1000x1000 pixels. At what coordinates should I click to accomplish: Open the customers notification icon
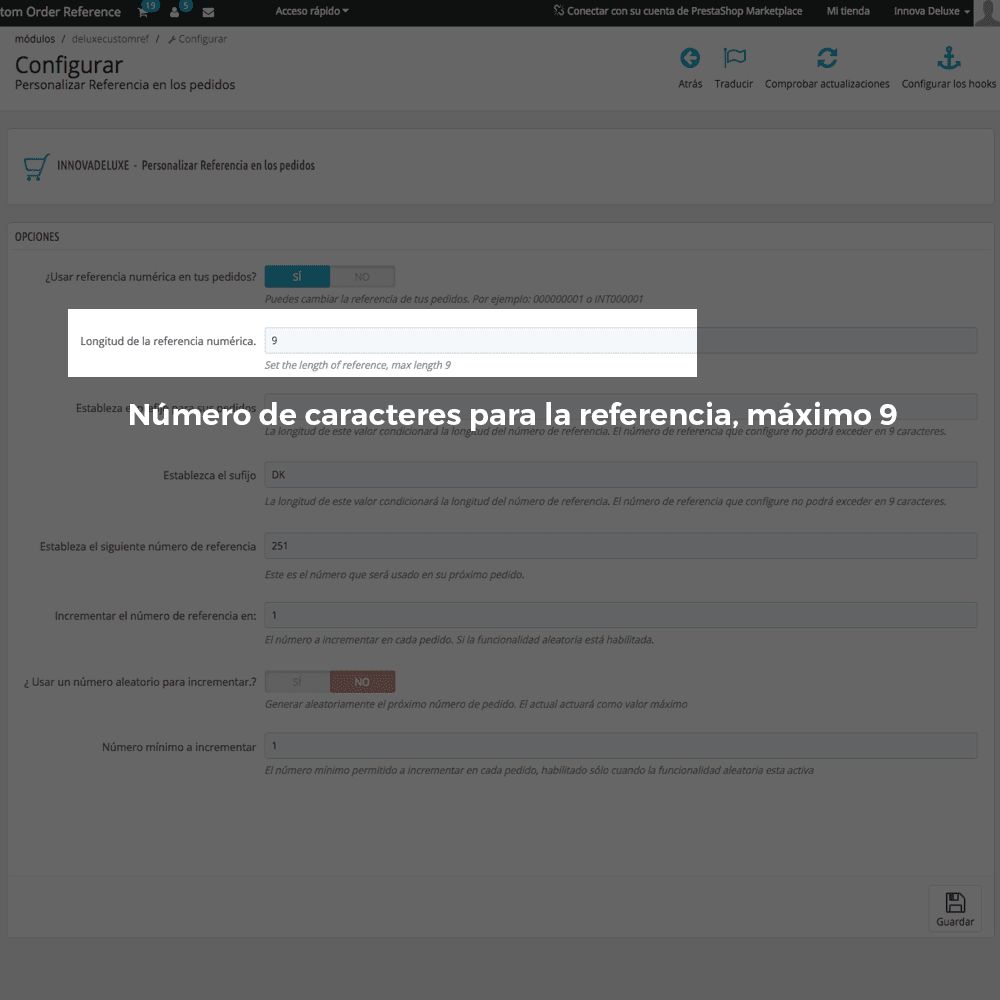point(174,12)
